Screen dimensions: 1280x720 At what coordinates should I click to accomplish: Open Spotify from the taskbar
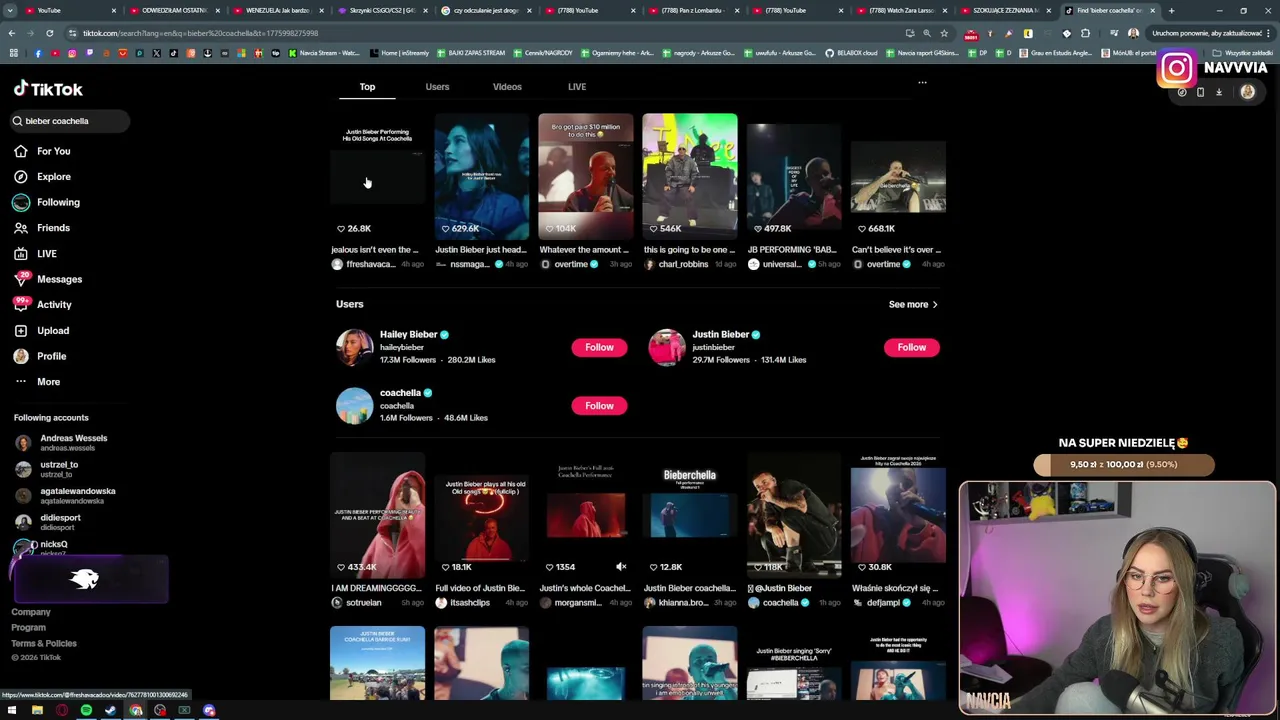click(86, 711)
